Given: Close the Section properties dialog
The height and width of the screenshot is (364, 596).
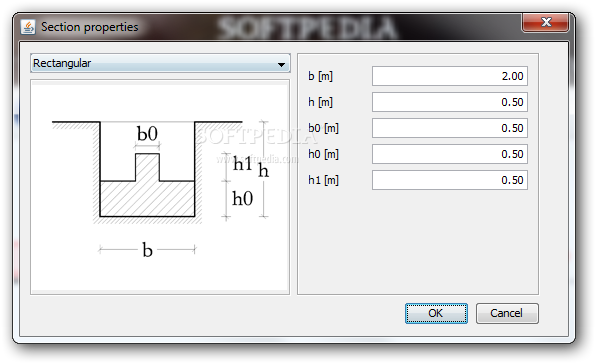Looking at the screenshot, I should pos(545,22).
